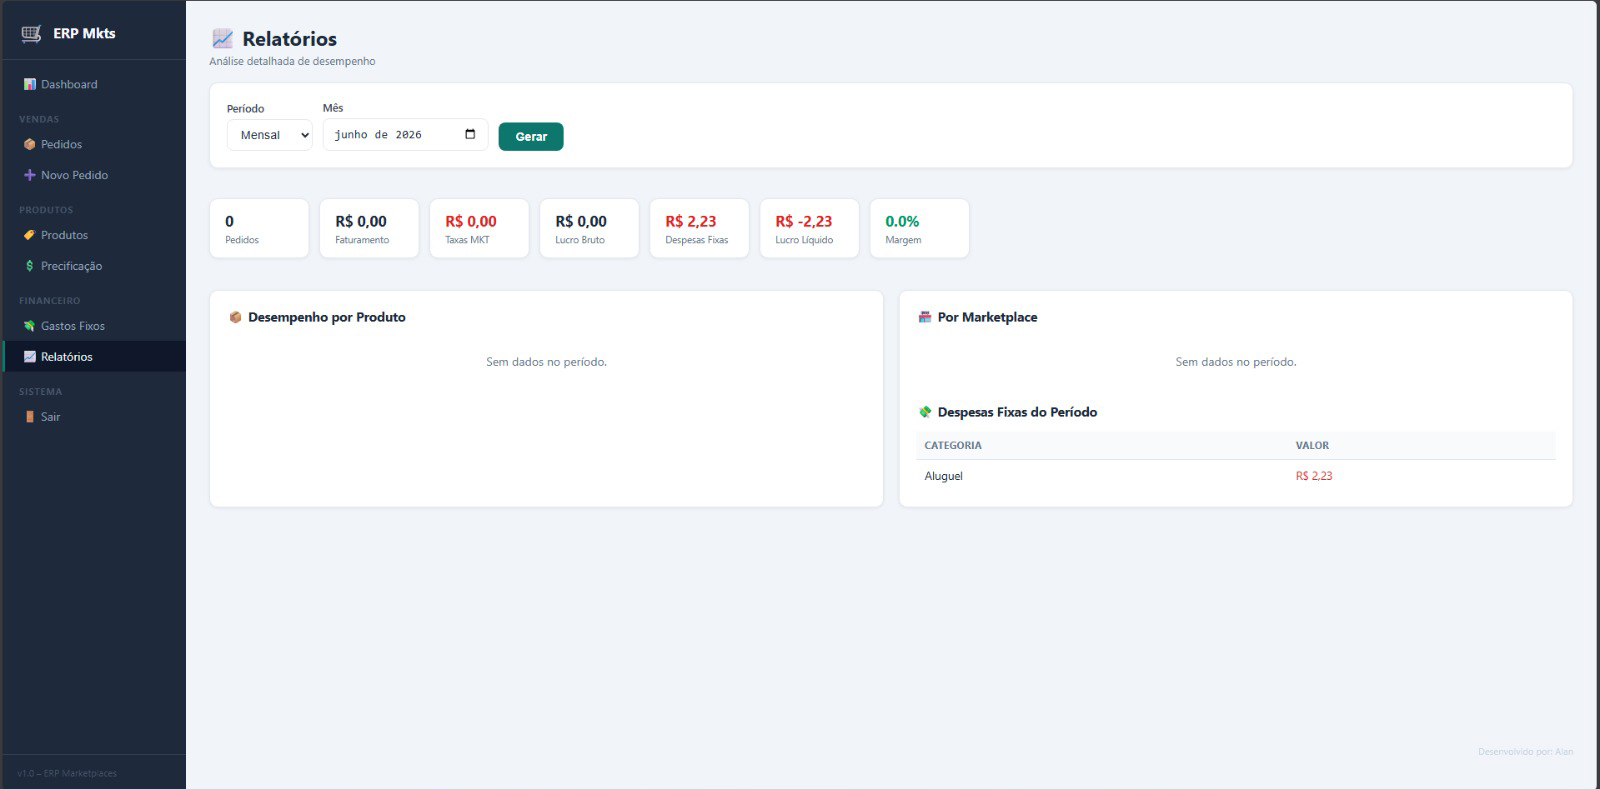This screenshot has width=1600, height=789.
Task: Click the Pedidos box icon in sidebar
Action: pyautogui.click(x=30, y=144)
